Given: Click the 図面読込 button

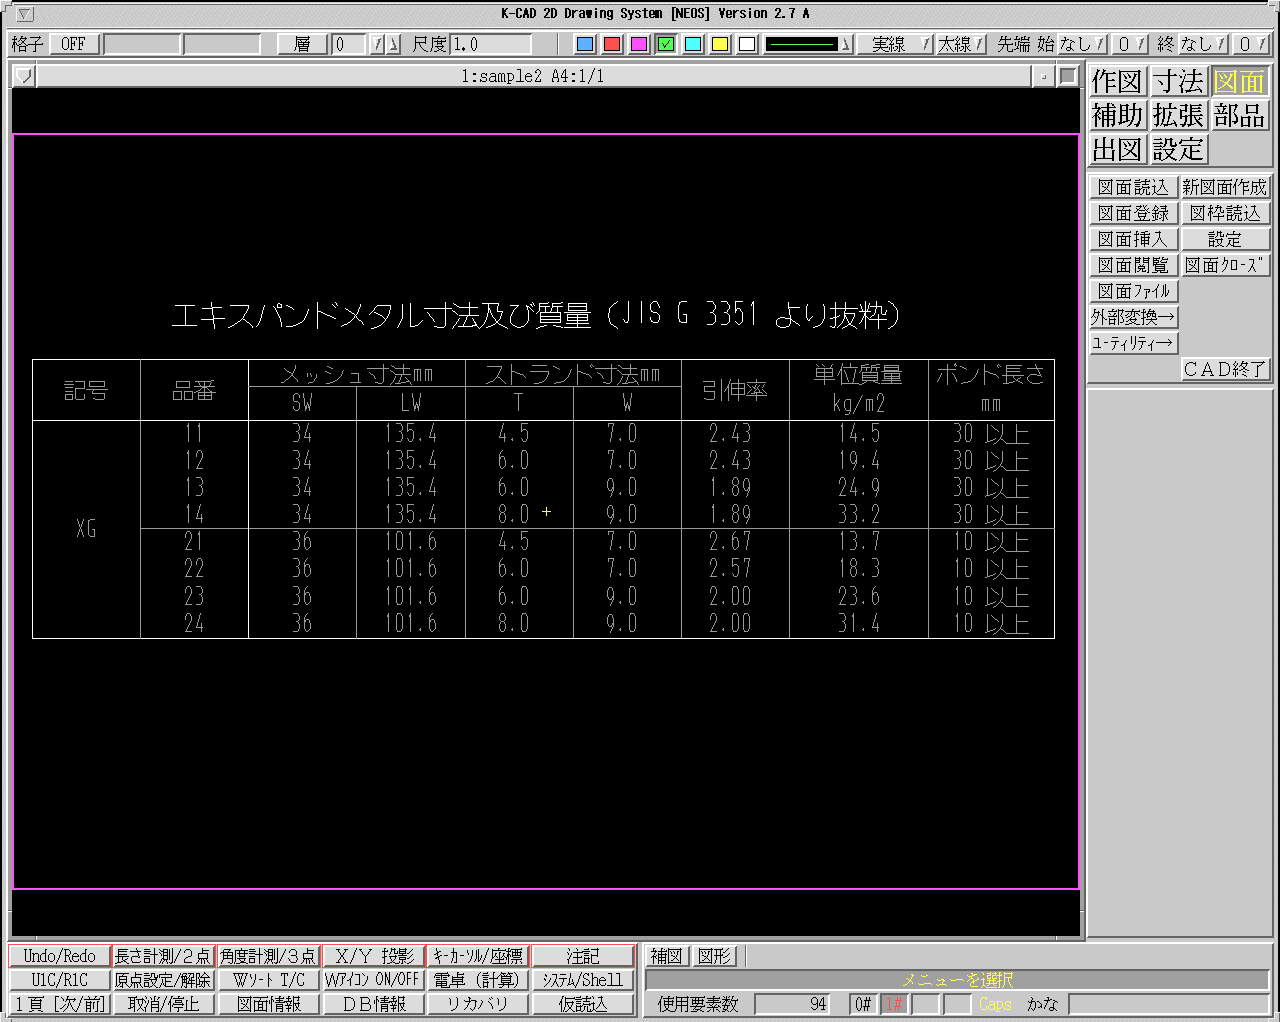Looking at the screenshot, I should pos(1132,187).
